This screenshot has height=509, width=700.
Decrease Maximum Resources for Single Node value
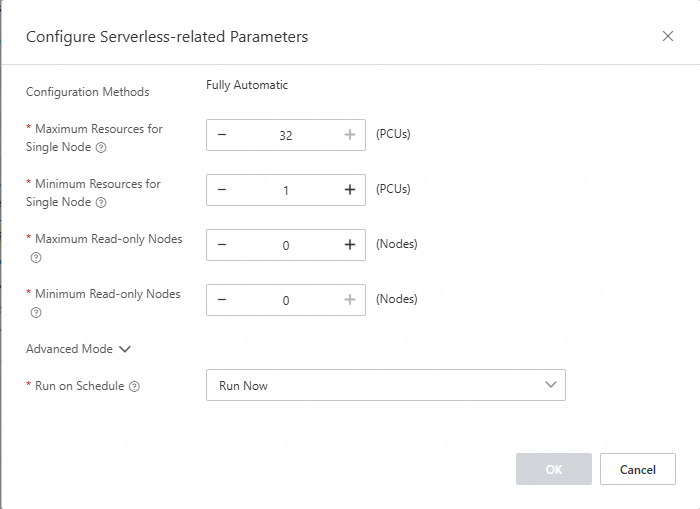point(222,135)
